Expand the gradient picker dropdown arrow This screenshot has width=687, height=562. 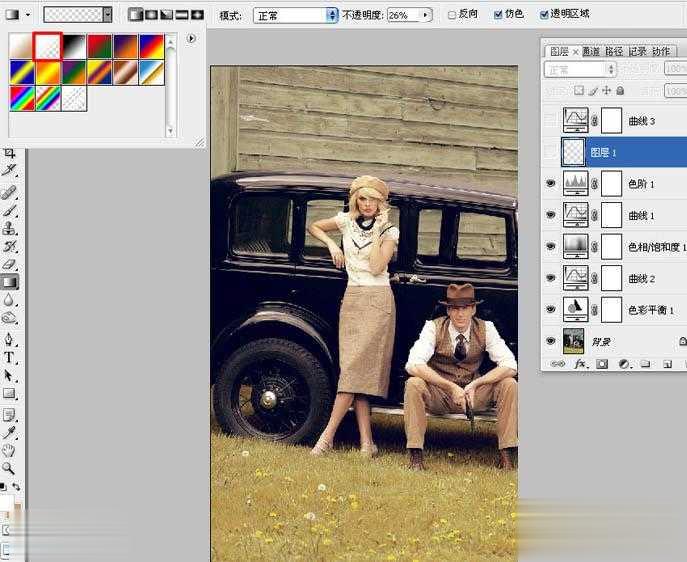pyautogui.click(x=108, y=15)
